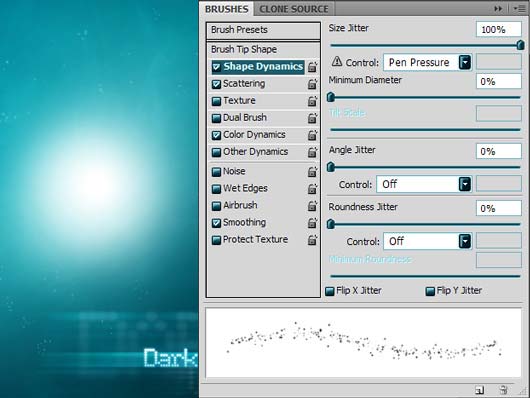
Task: Open the Brushes panel flyout menu
Action: pos(520,9)
